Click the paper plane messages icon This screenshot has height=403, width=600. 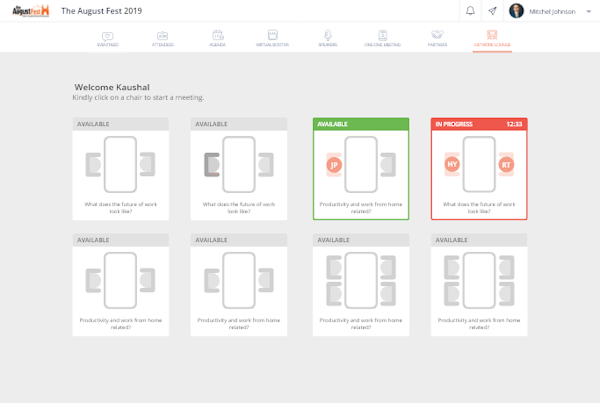point(493,11)
